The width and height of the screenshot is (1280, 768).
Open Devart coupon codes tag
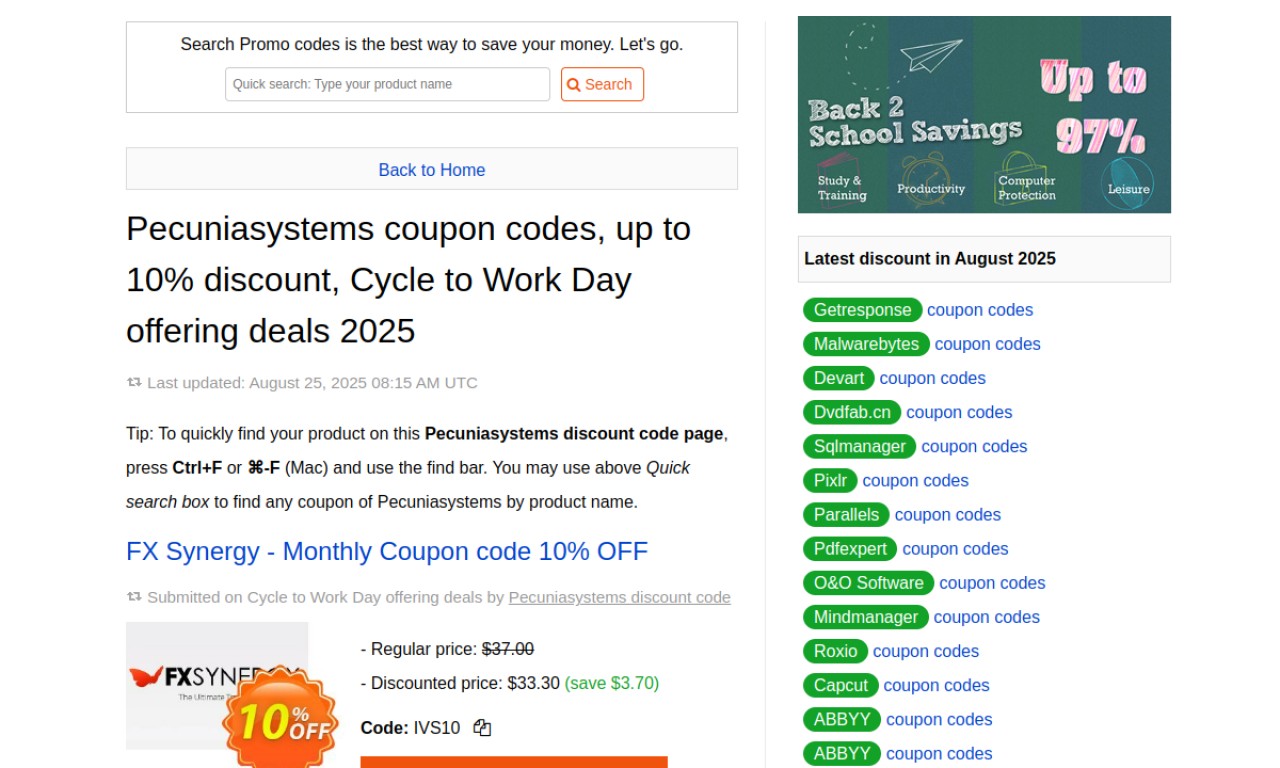(x=839, y=378)
